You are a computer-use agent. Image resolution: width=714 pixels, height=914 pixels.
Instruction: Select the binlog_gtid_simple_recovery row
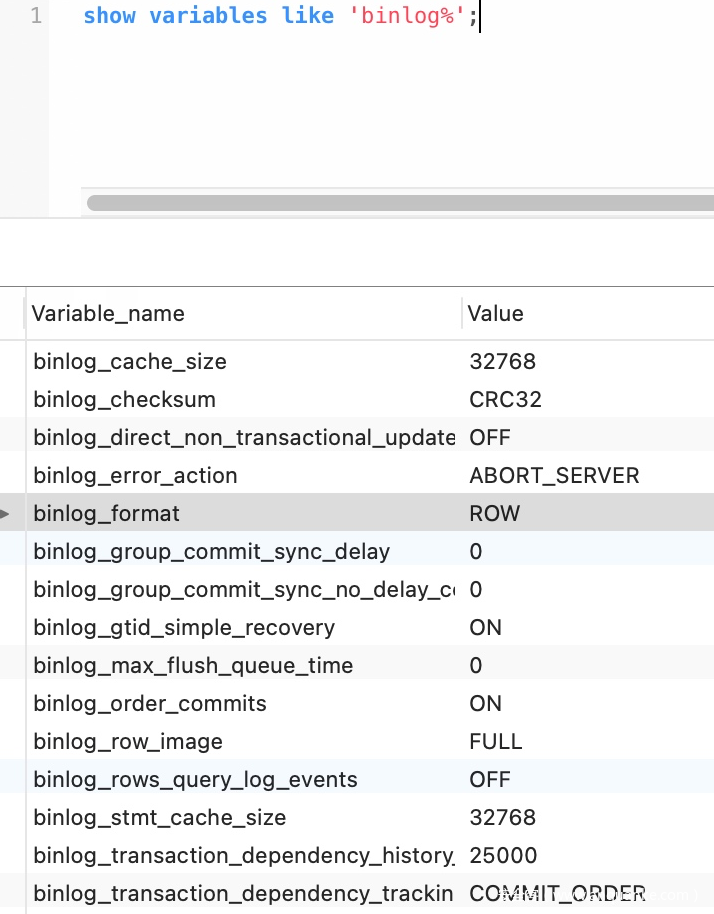tap(184, 627)
